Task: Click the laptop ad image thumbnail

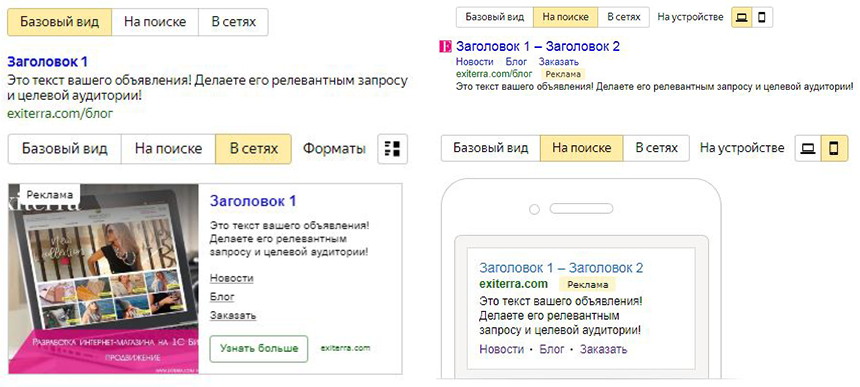Action: tap(104, 279)
